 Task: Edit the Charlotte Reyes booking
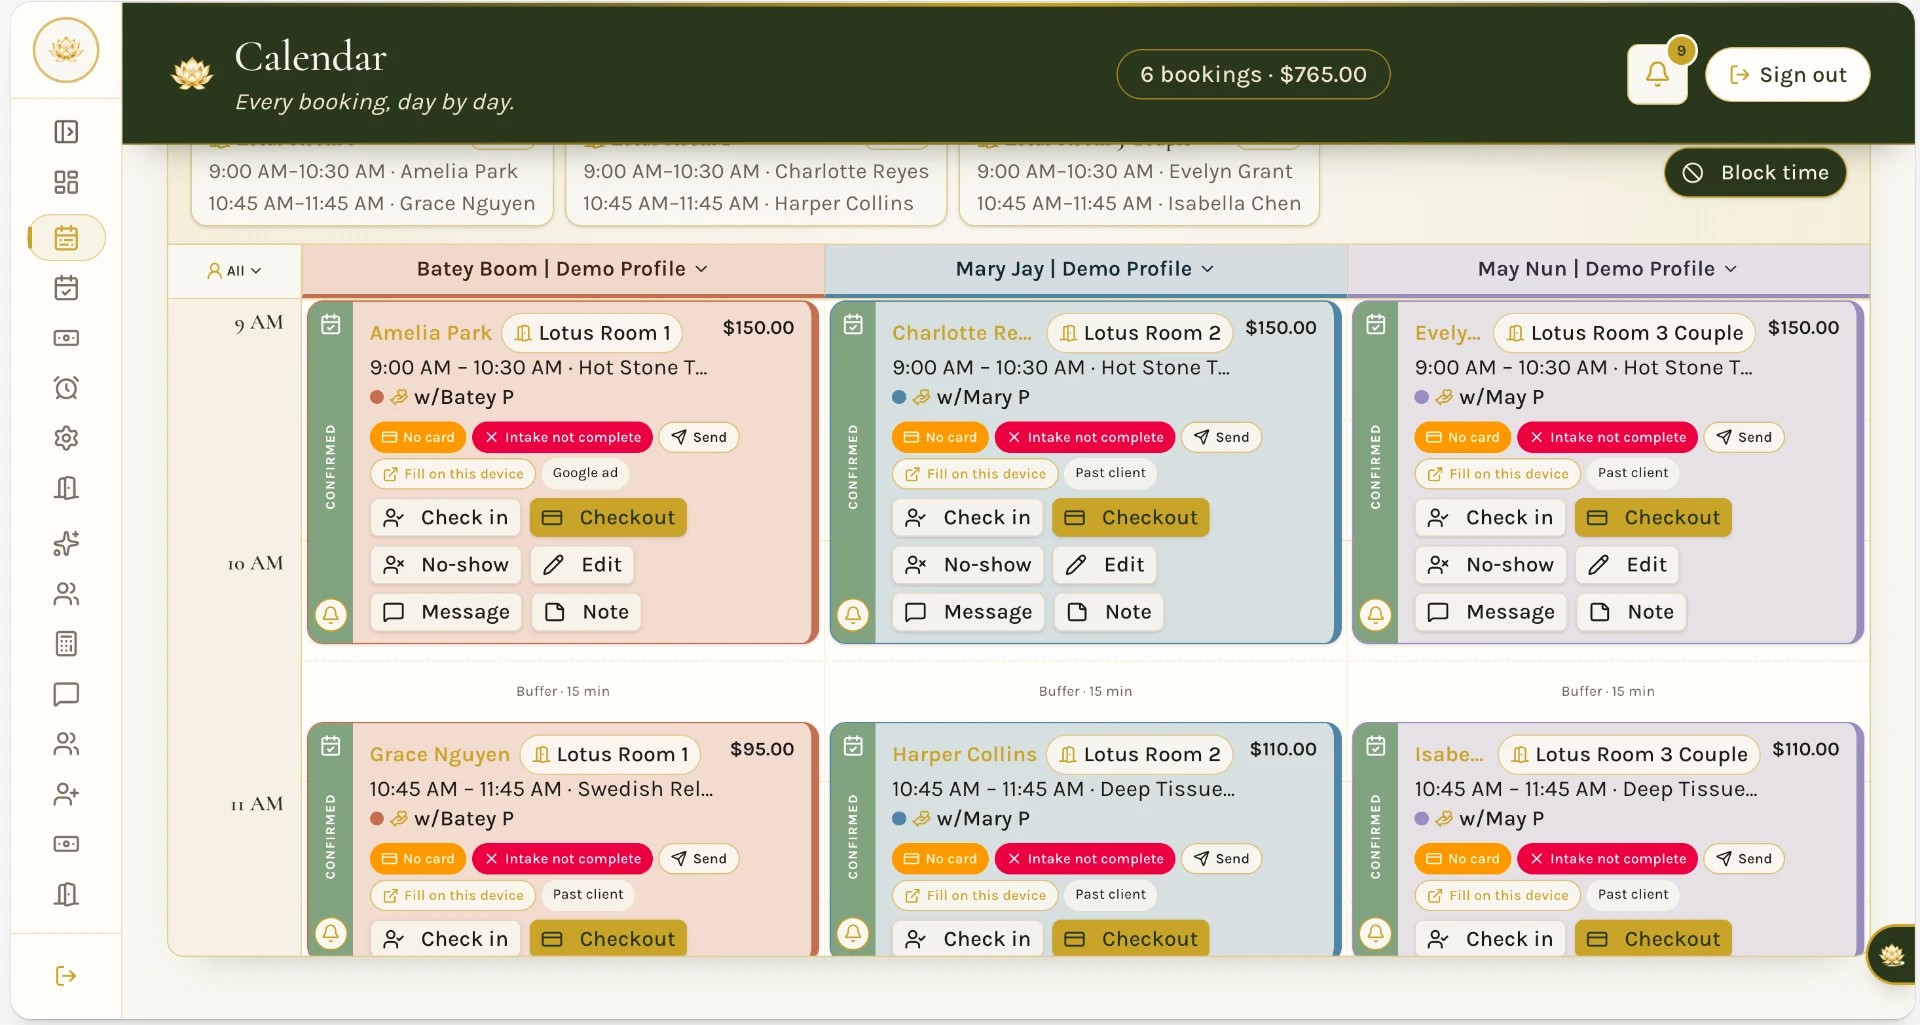tap(1105, 565)
